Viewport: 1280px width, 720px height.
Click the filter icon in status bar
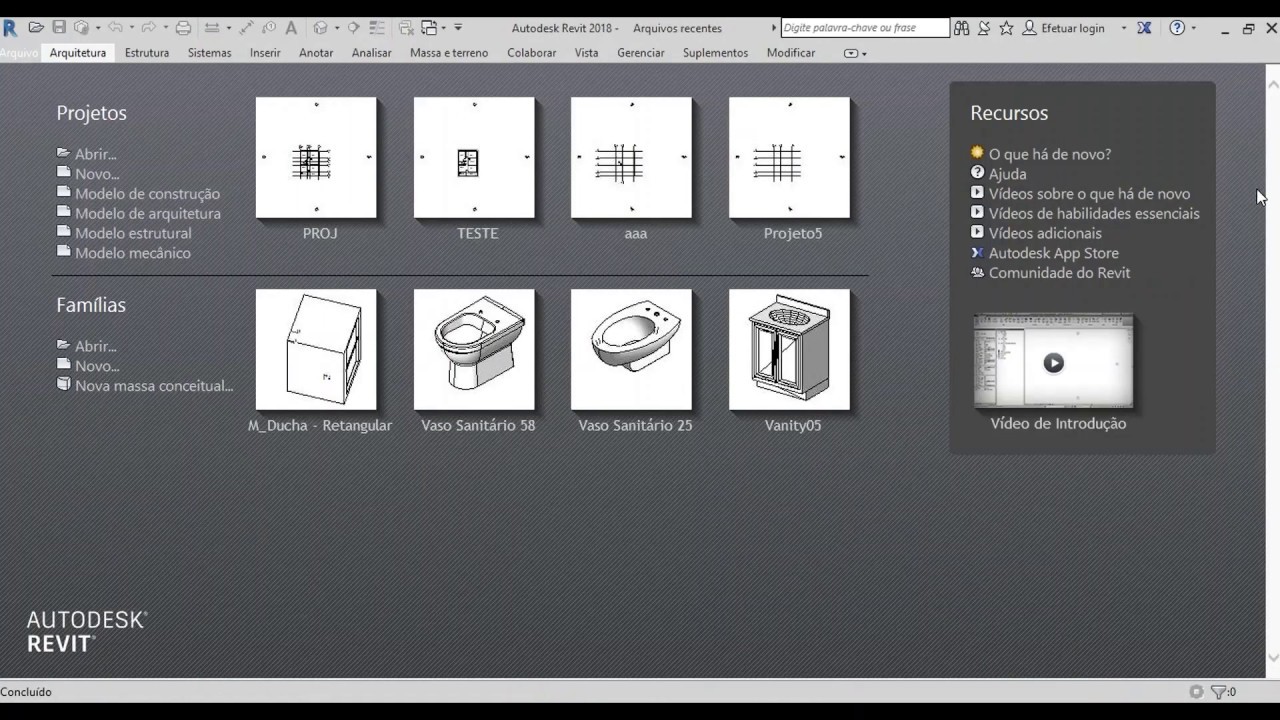point(1219,691)
